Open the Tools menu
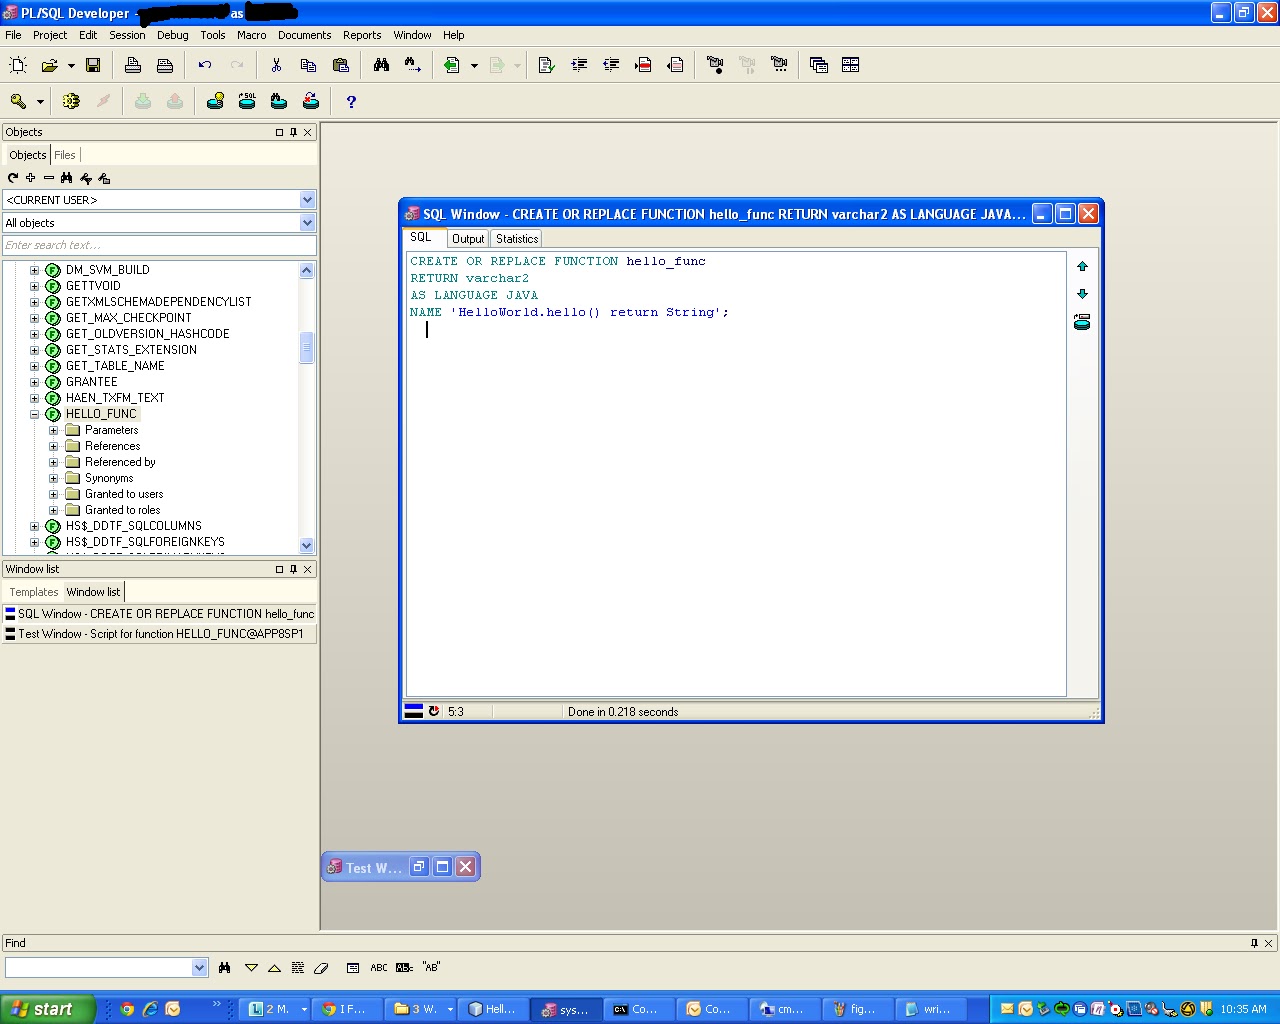The image size is (1280, 1024). point(212,34)
